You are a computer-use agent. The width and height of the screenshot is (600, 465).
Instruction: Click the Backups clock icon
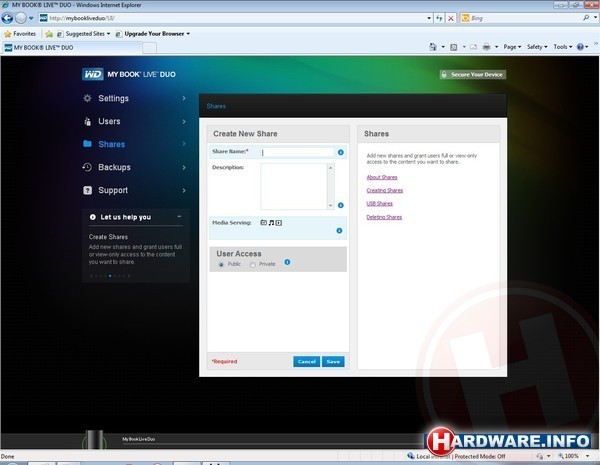[87, 167]
